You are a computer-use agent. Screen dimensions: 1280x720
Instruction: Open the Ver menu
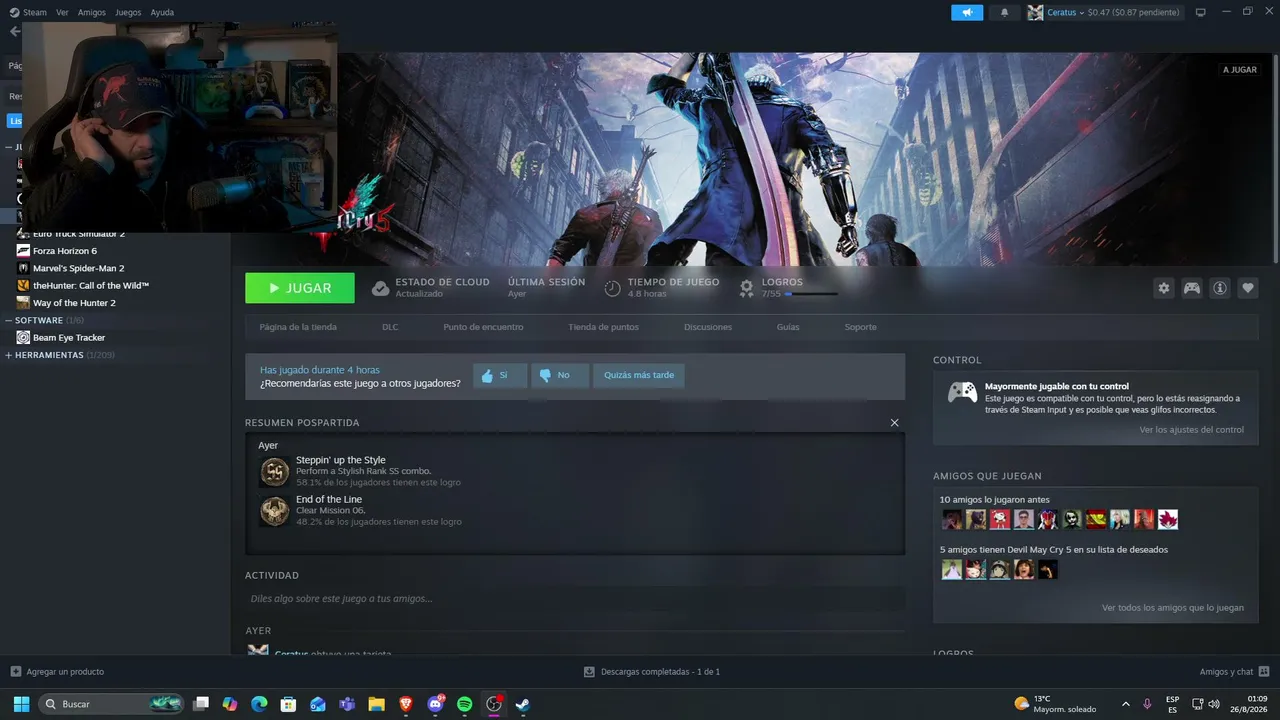tap(63, 12)
